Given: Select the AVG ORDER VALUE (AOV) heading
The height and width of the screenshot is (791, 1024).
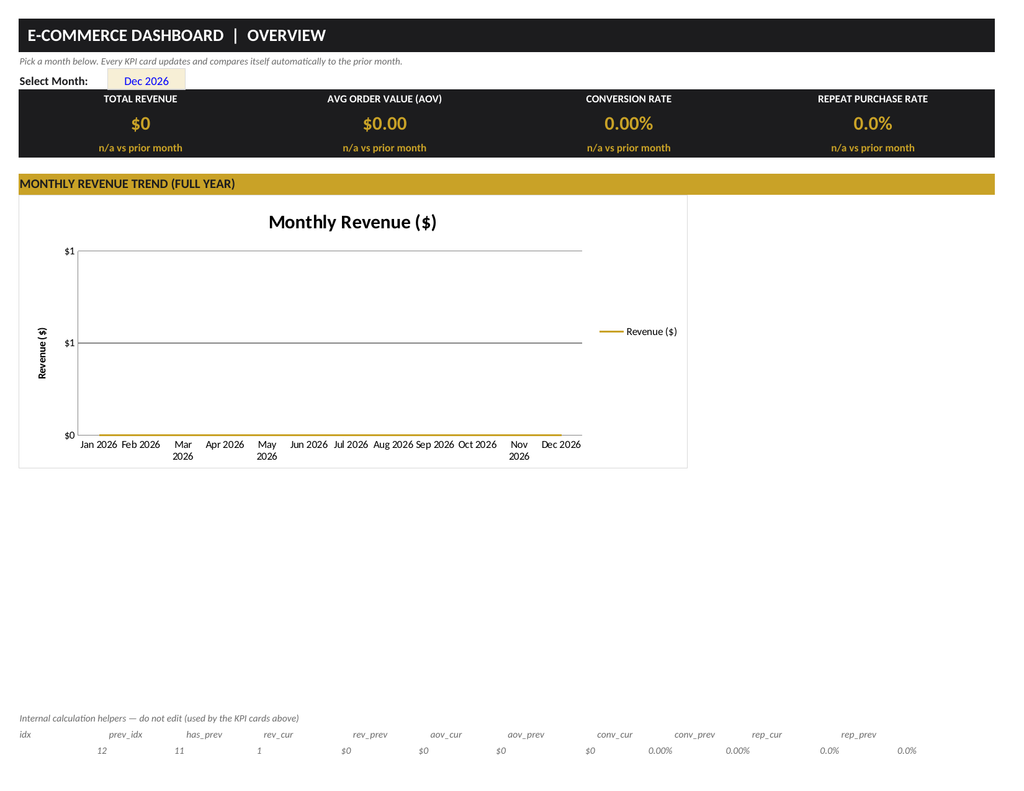Looking at the screenshot, I should 385,99.
